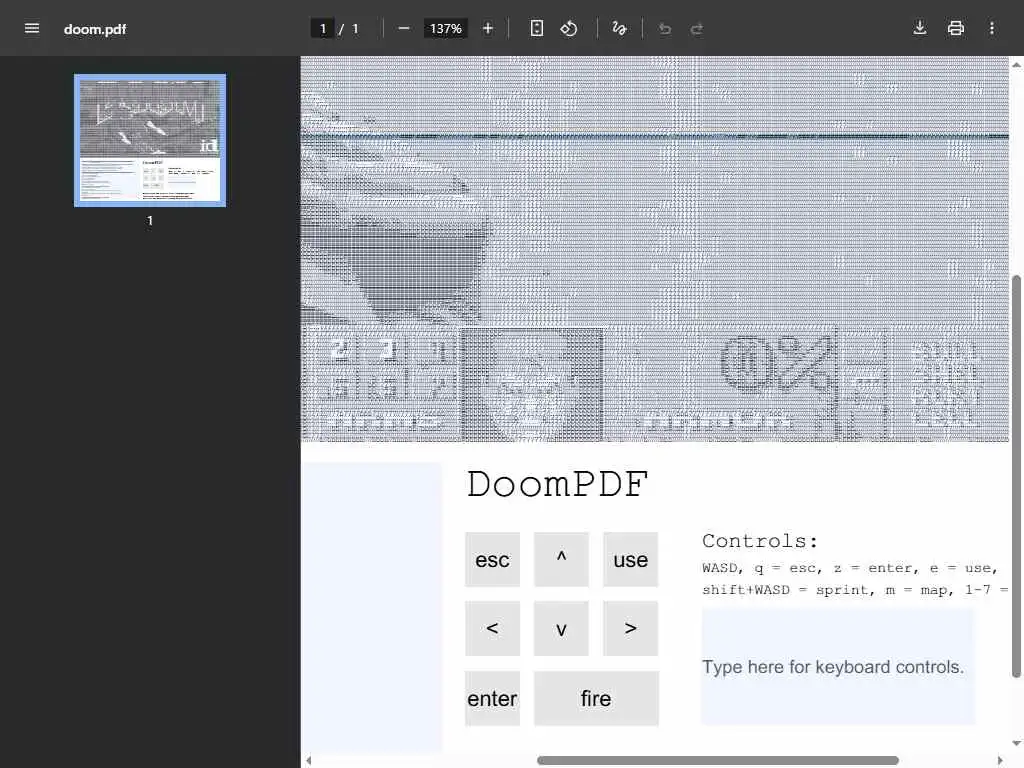Screen dimensions: 1024x768
Task: Zoom in with the plus icon
Action: [488, 28]
